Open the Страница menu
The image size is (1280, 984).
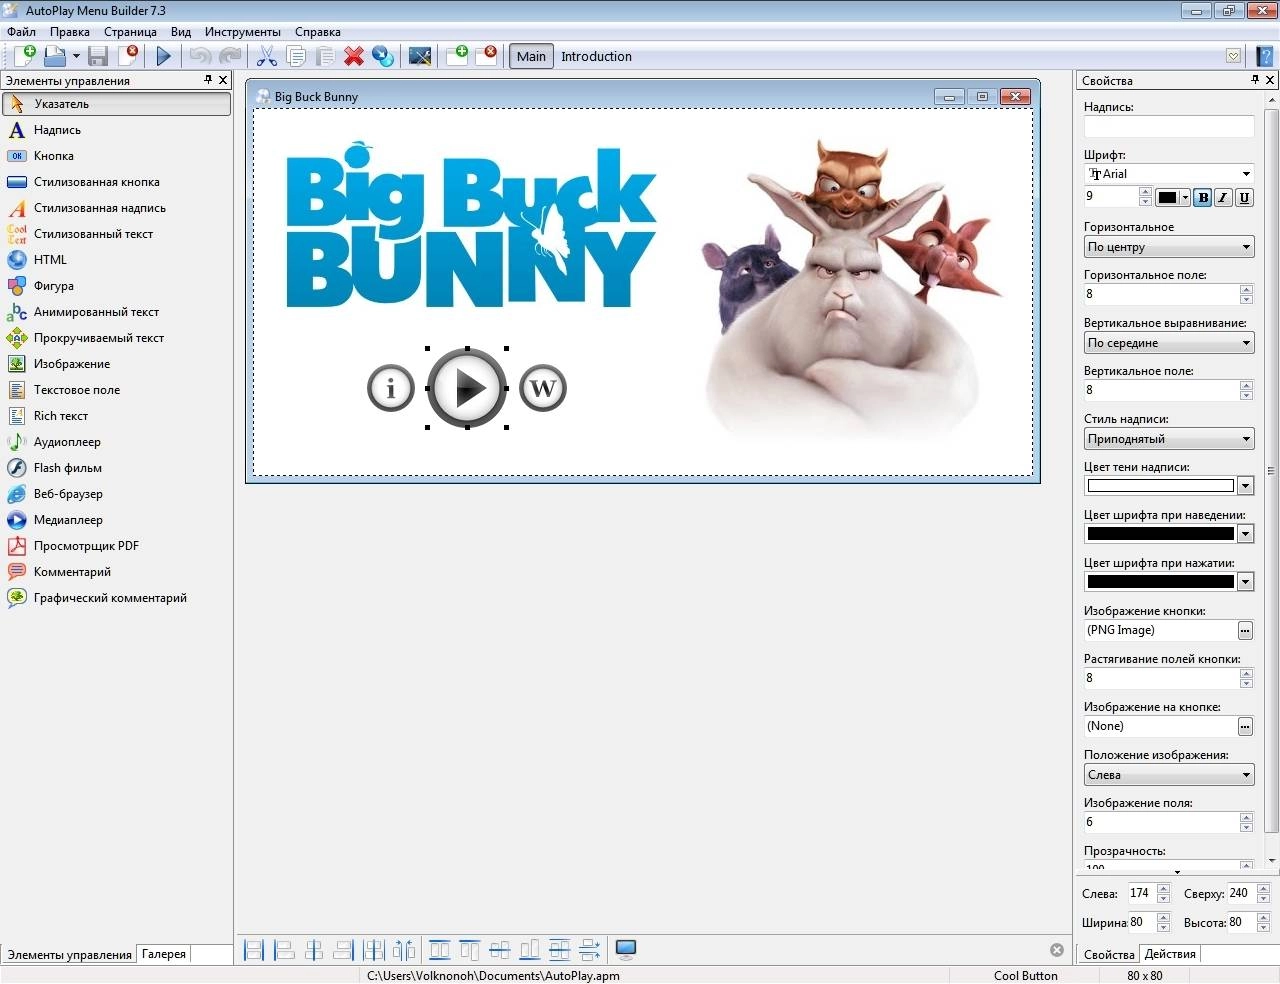[x=130, y=32]
